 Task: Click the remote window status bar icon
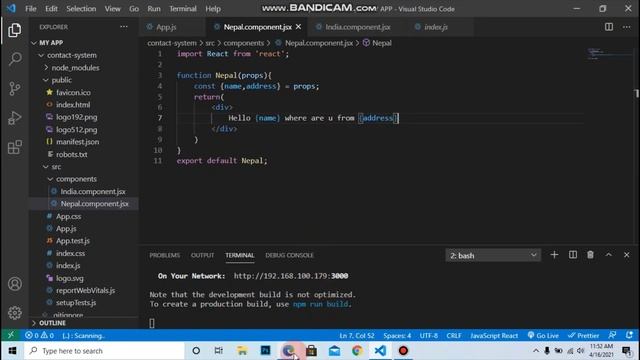(x=11, y=335)
